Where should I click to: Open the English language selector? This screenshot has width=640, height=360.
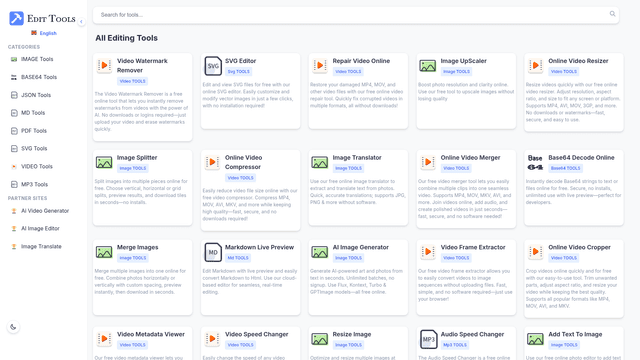tap(44, 33)
